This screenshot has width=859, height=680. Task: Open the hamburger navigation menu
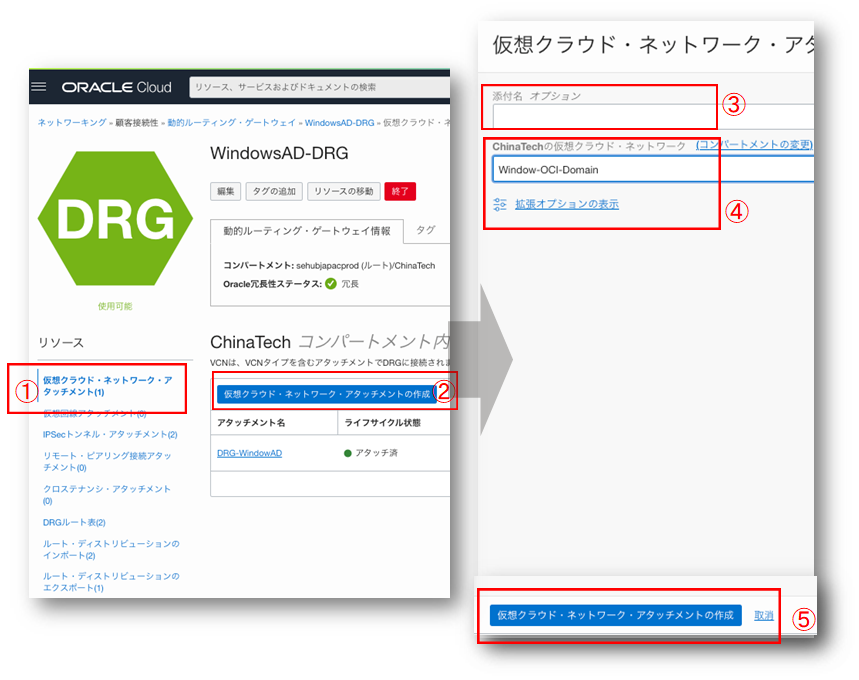[x=38, y=87]
